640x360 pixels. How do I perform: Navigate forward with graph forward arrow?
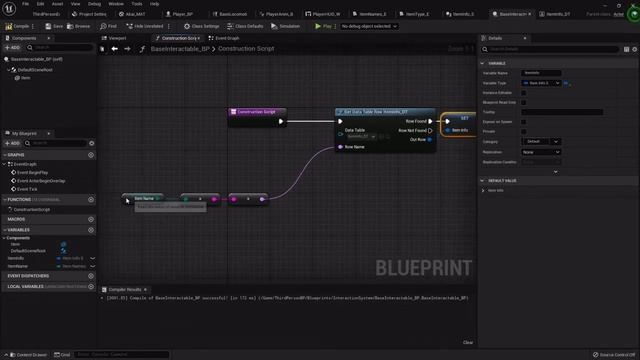pyautogui.click(x=127, y=49)
